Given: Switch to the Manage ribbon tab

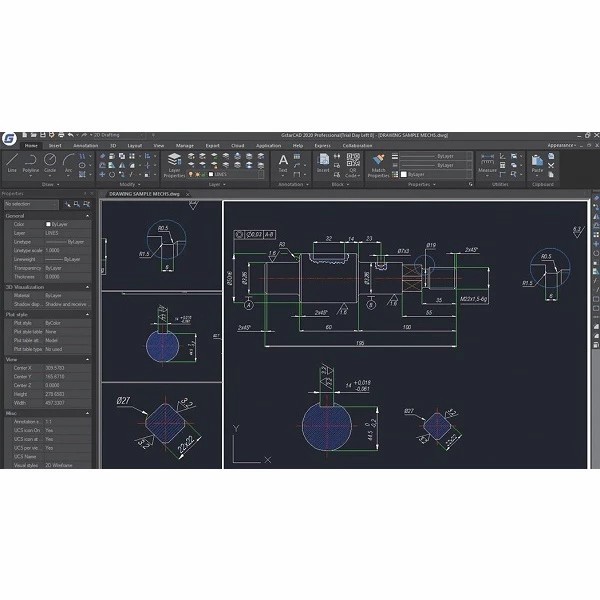Looking at the screenshot, I should click(x=184, y=146).
